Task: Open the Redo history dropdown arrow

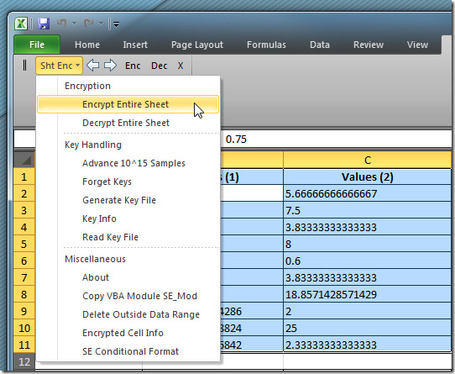Action: pyautogui.click(x=101, y=23)
